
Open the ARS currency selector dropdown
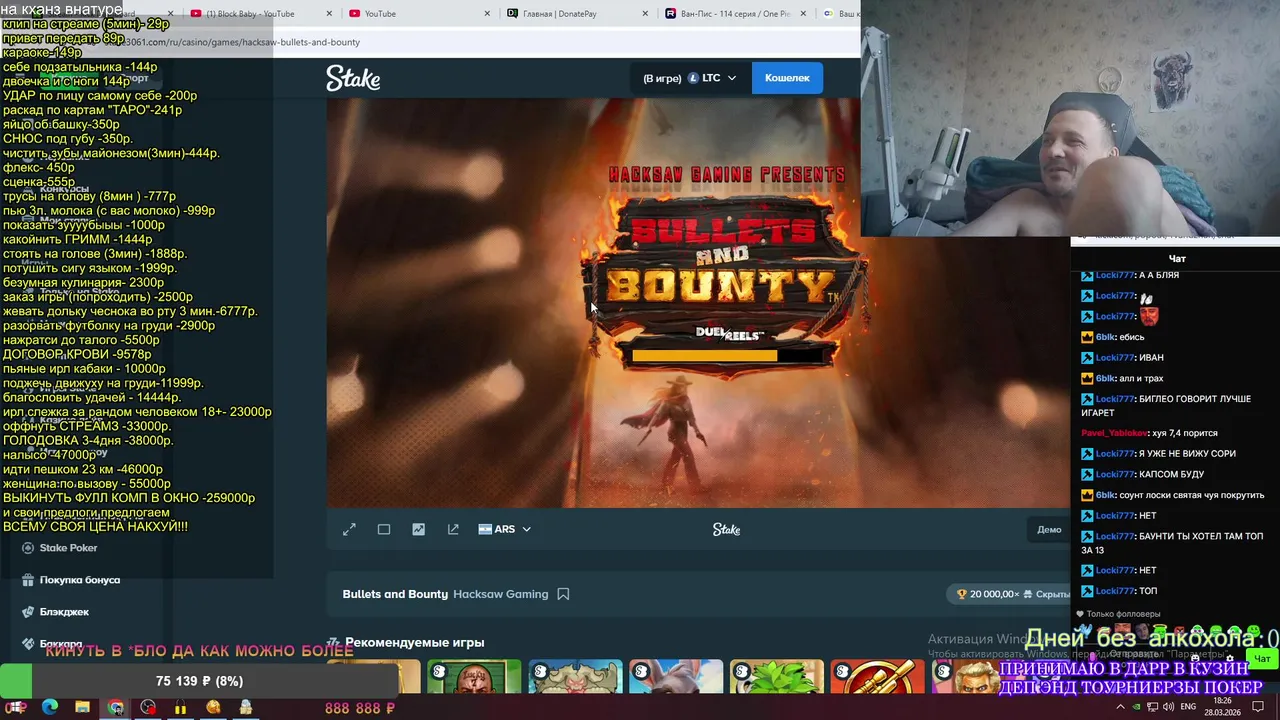point(505,529)
